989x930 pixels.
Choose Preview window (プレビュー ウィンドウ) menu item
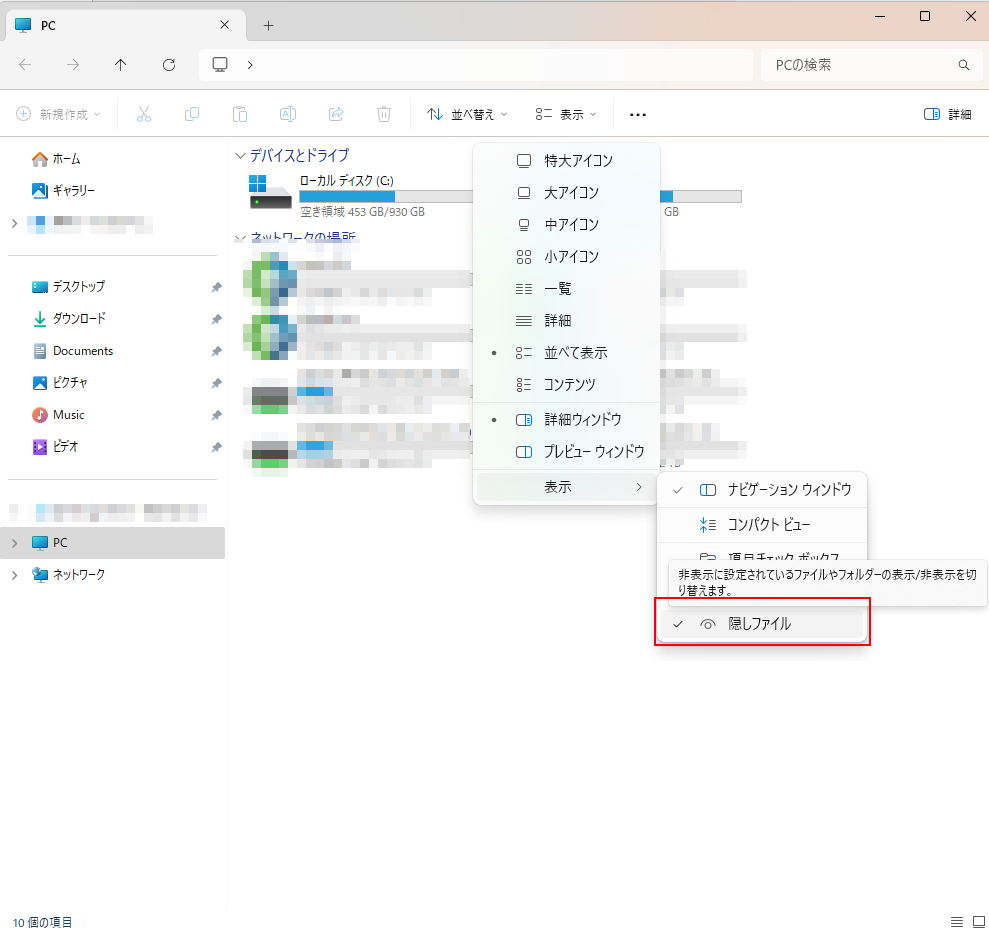(594, 452)
